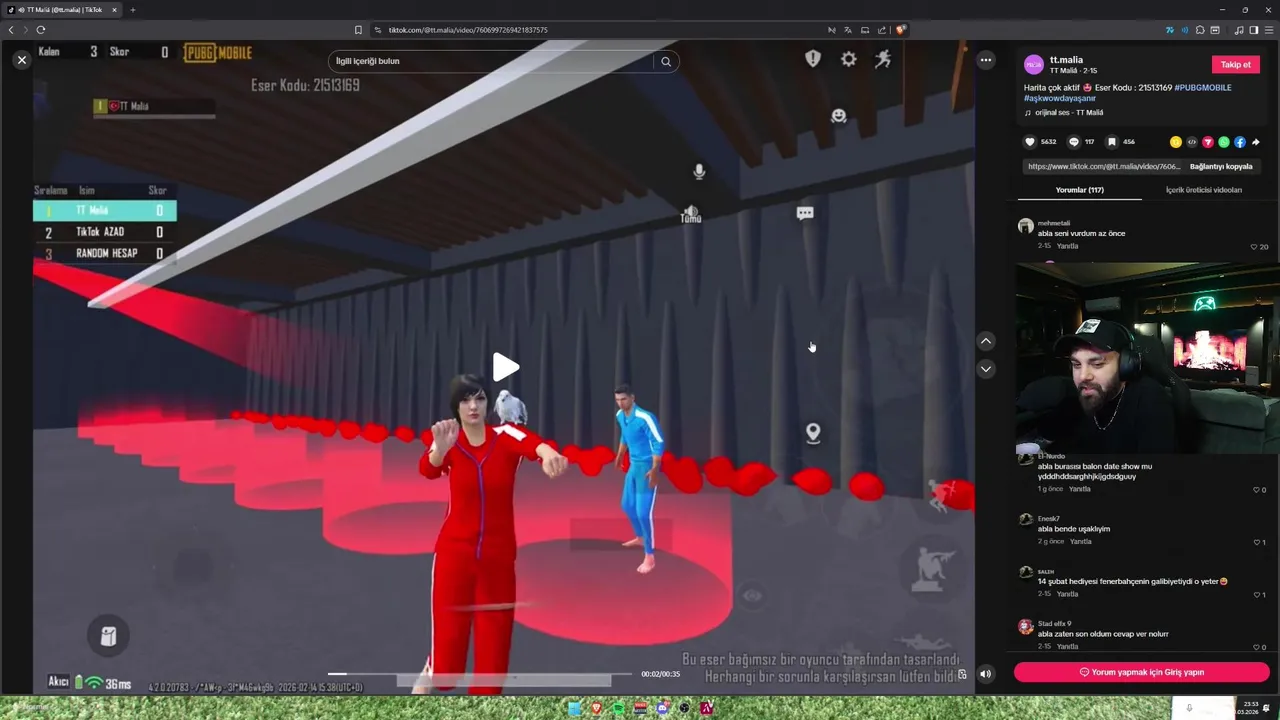Switch to Yorumlar (117) tab
Image resolution: width=1280 pixels, height=720 pixels.
1080,190
